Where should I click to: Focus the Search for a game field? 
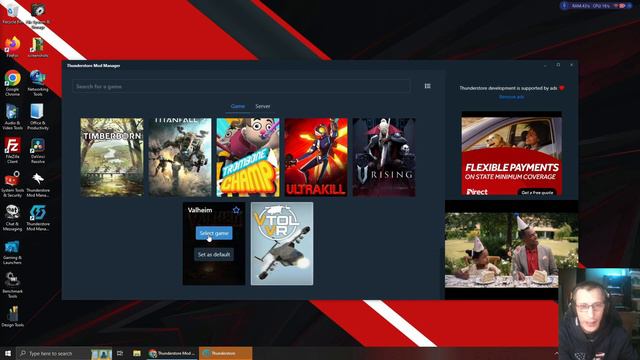(242, 87)
